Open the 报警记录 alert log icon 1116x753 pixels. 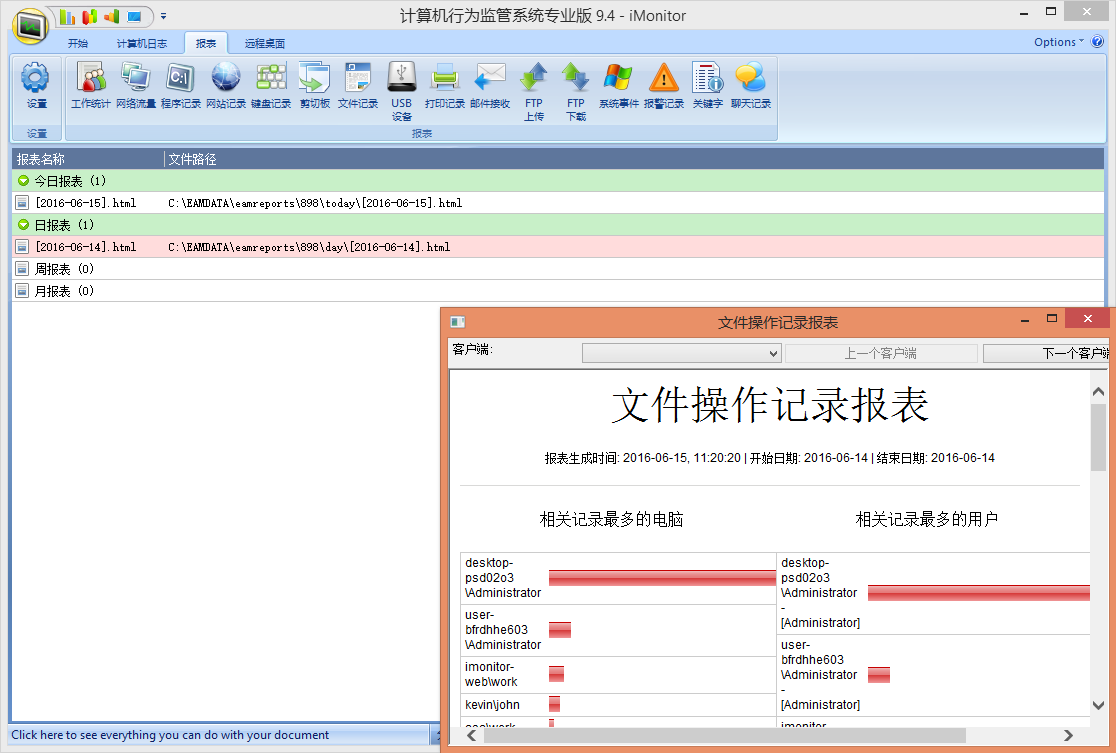point(664,85)
